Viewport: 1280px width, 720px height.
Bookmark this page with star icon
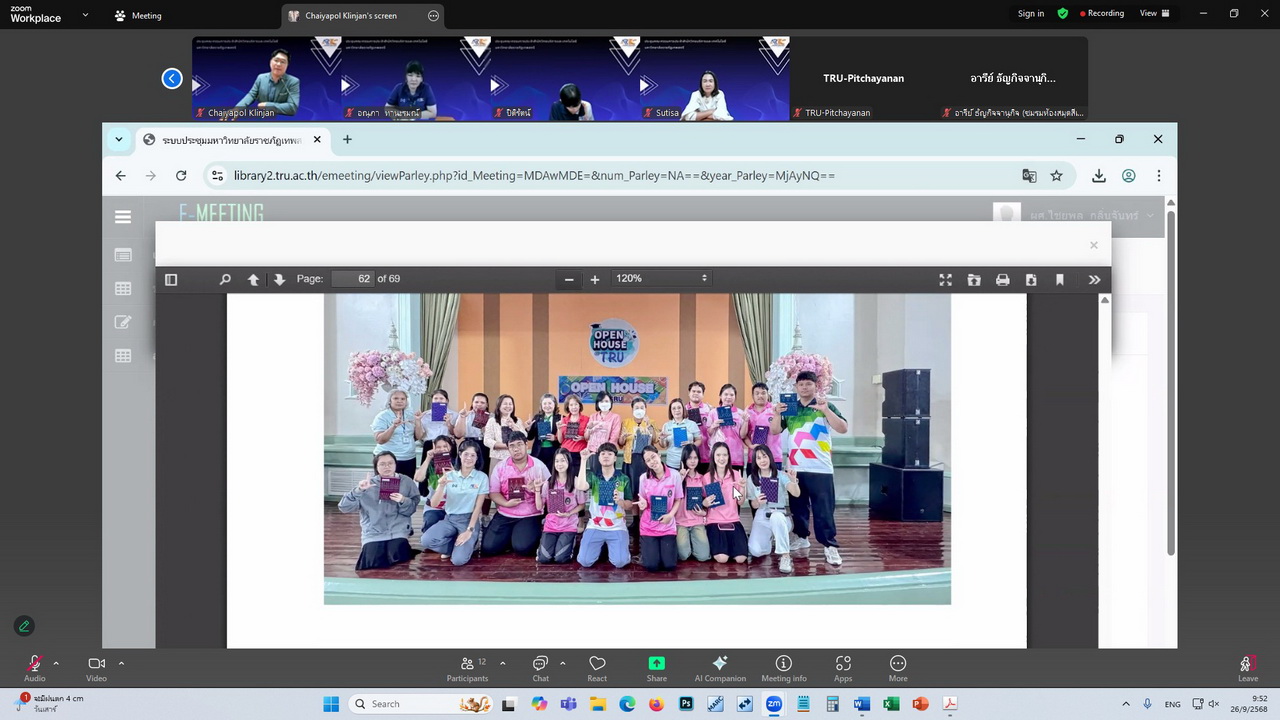(1056, 175)
